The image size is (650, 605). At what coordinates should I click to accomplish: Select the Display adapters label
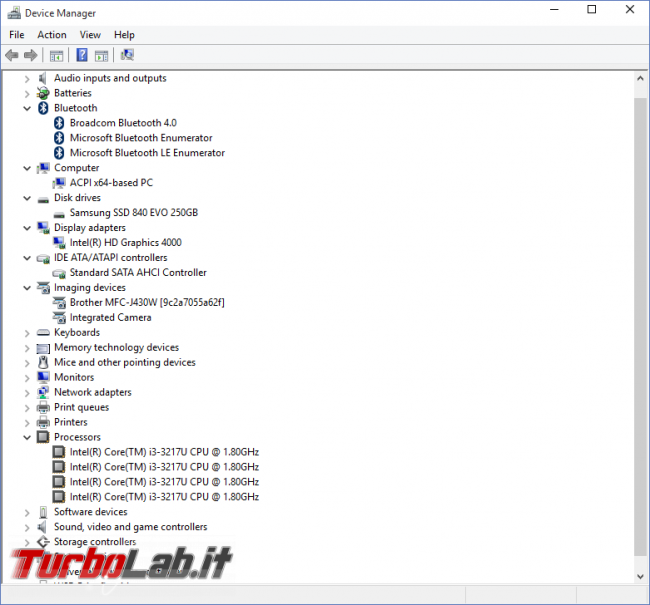(90, 228)
